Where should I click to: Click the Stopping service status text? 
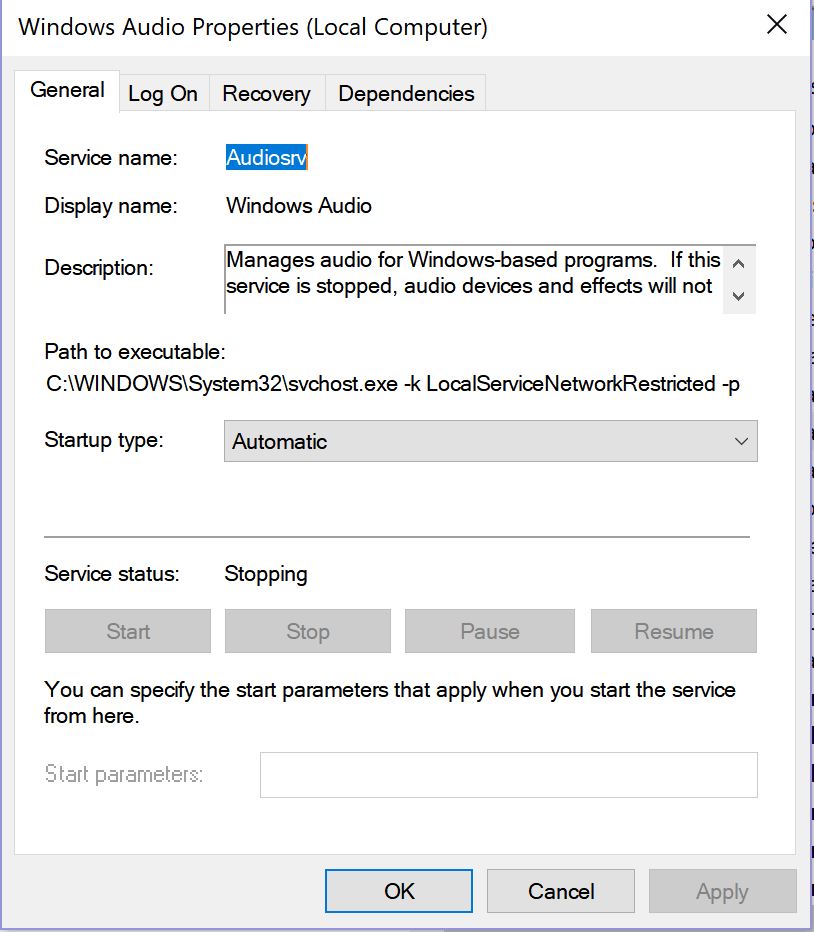pyautogui.click(x=266, y=574)
